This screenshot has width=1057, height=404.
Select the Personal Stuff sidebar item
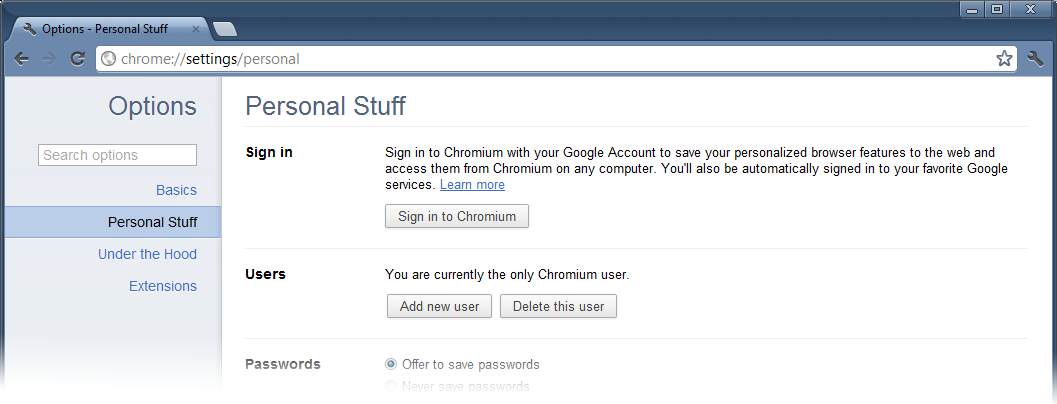[113, 222]
